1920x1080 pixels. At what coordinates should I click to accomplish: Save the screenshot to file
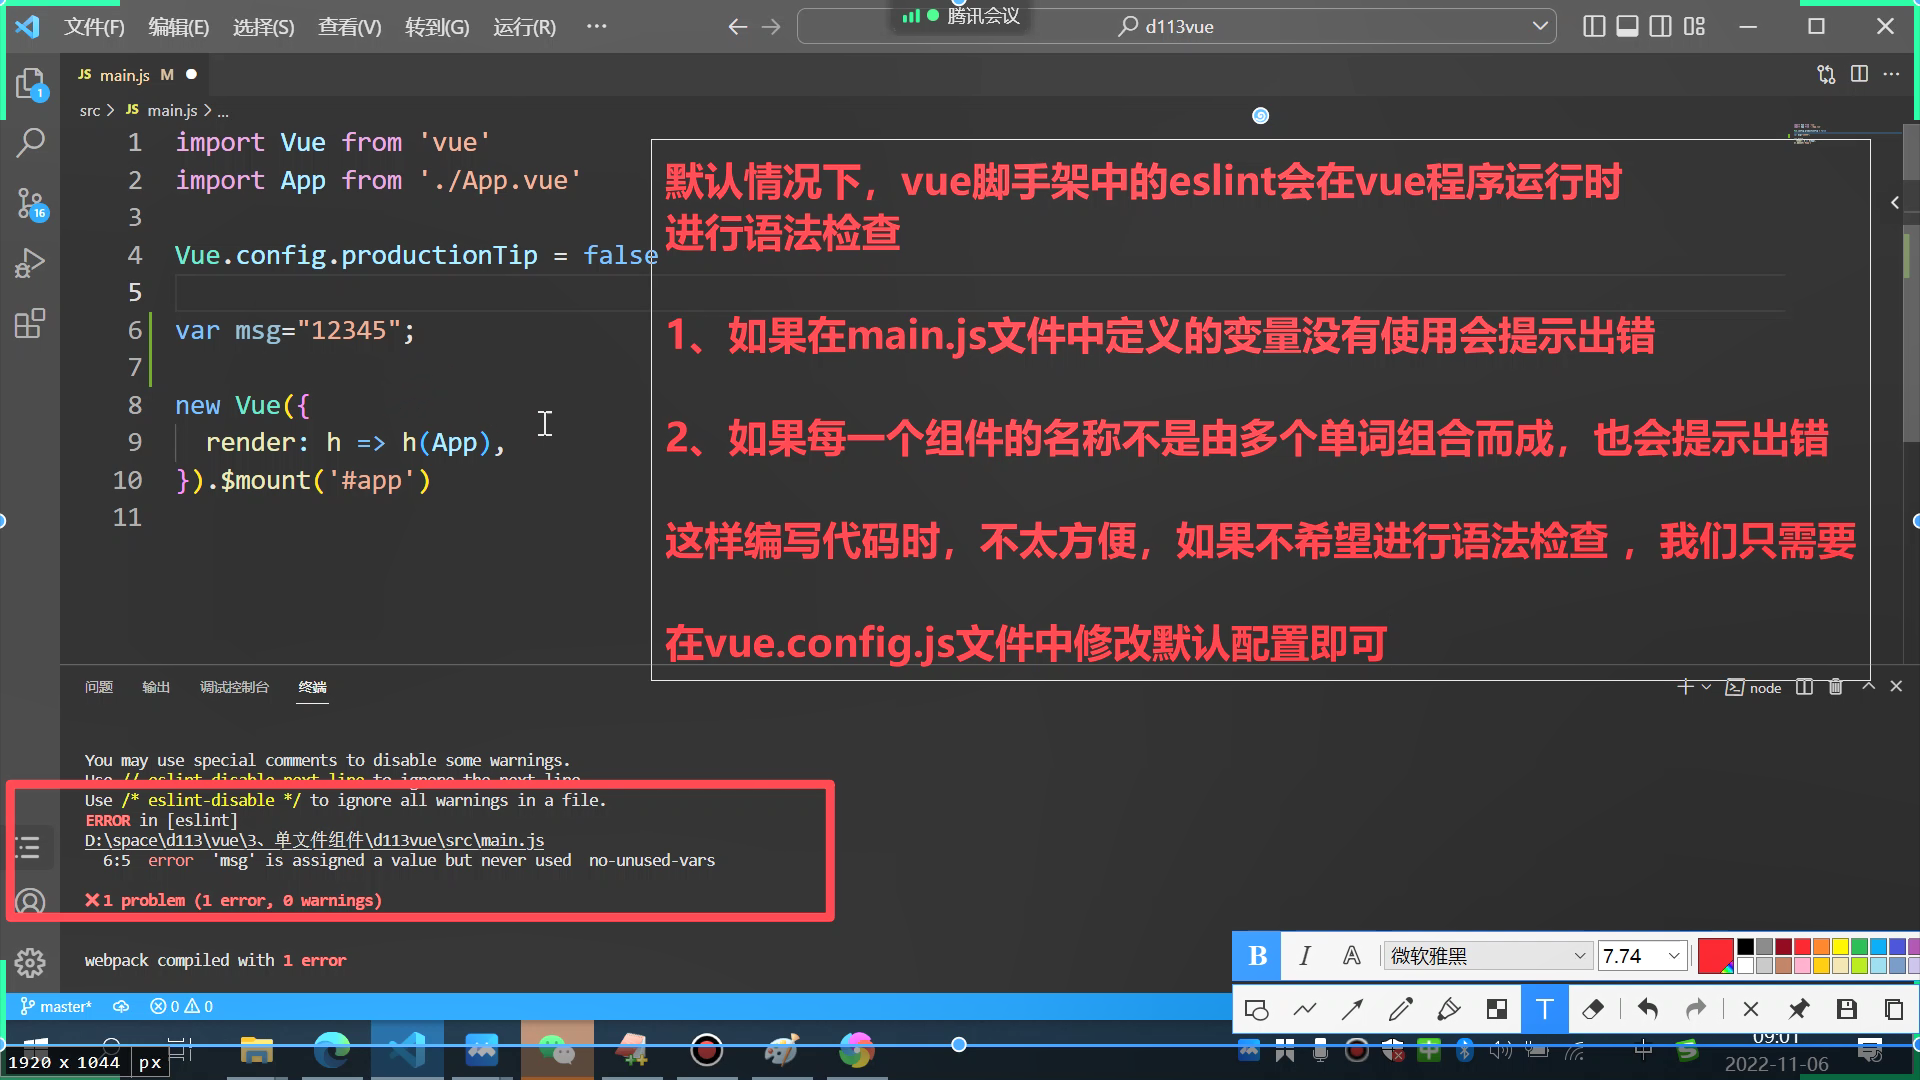[1847, 1009]
